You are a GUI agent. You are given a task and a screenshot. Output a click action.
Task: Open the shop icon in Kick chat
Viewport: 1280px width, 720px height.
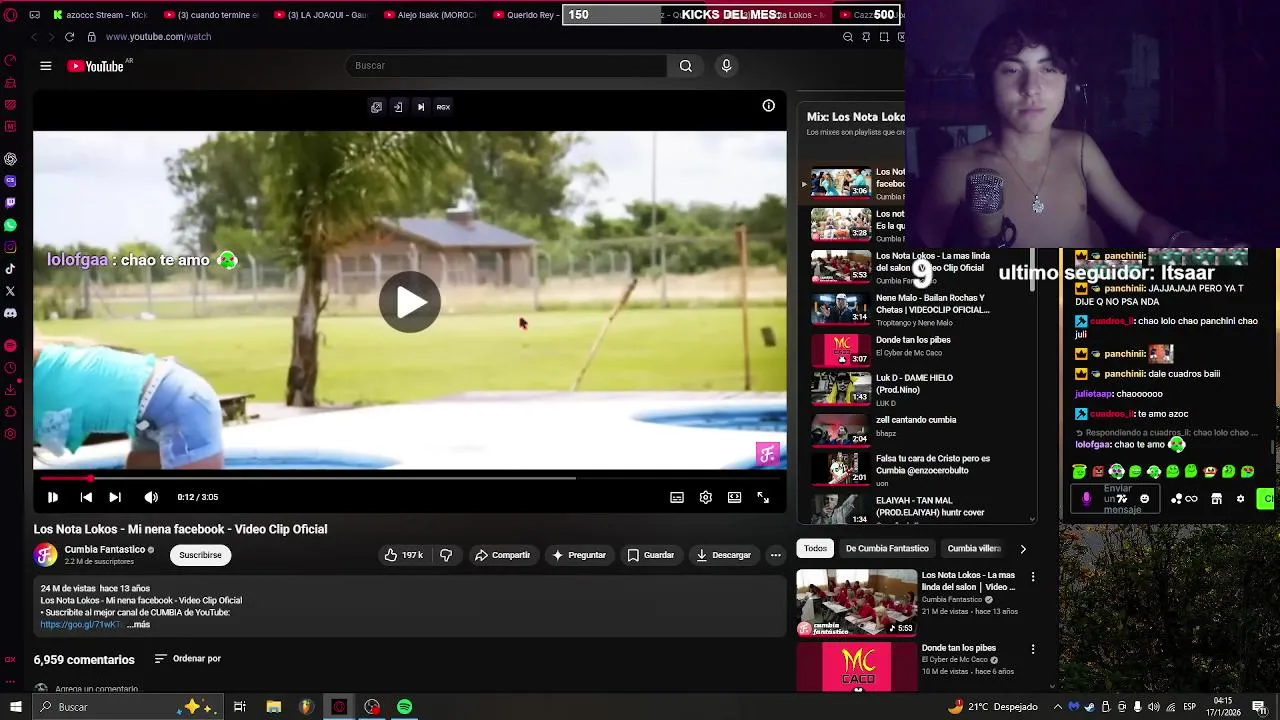point(1216,499)
